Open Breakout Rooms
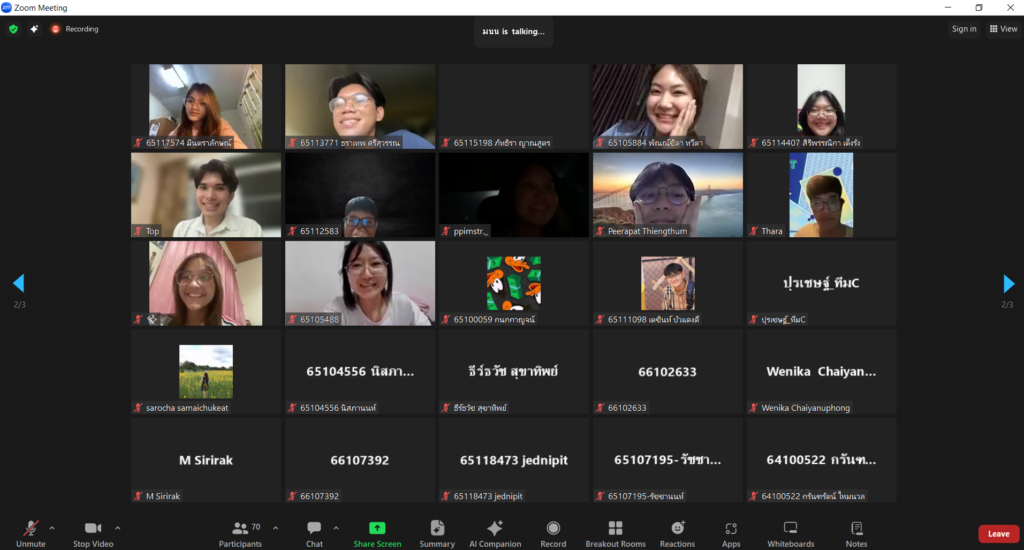This screenshot has width=1024, height=550. (x=615, y=533)
